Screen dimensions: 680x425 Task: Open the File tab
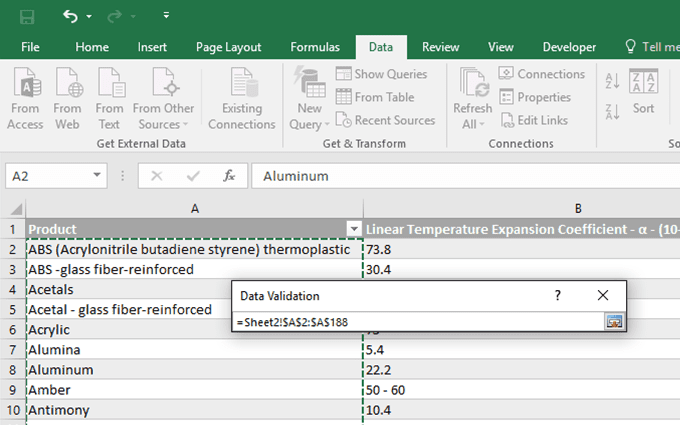(30, 47)
